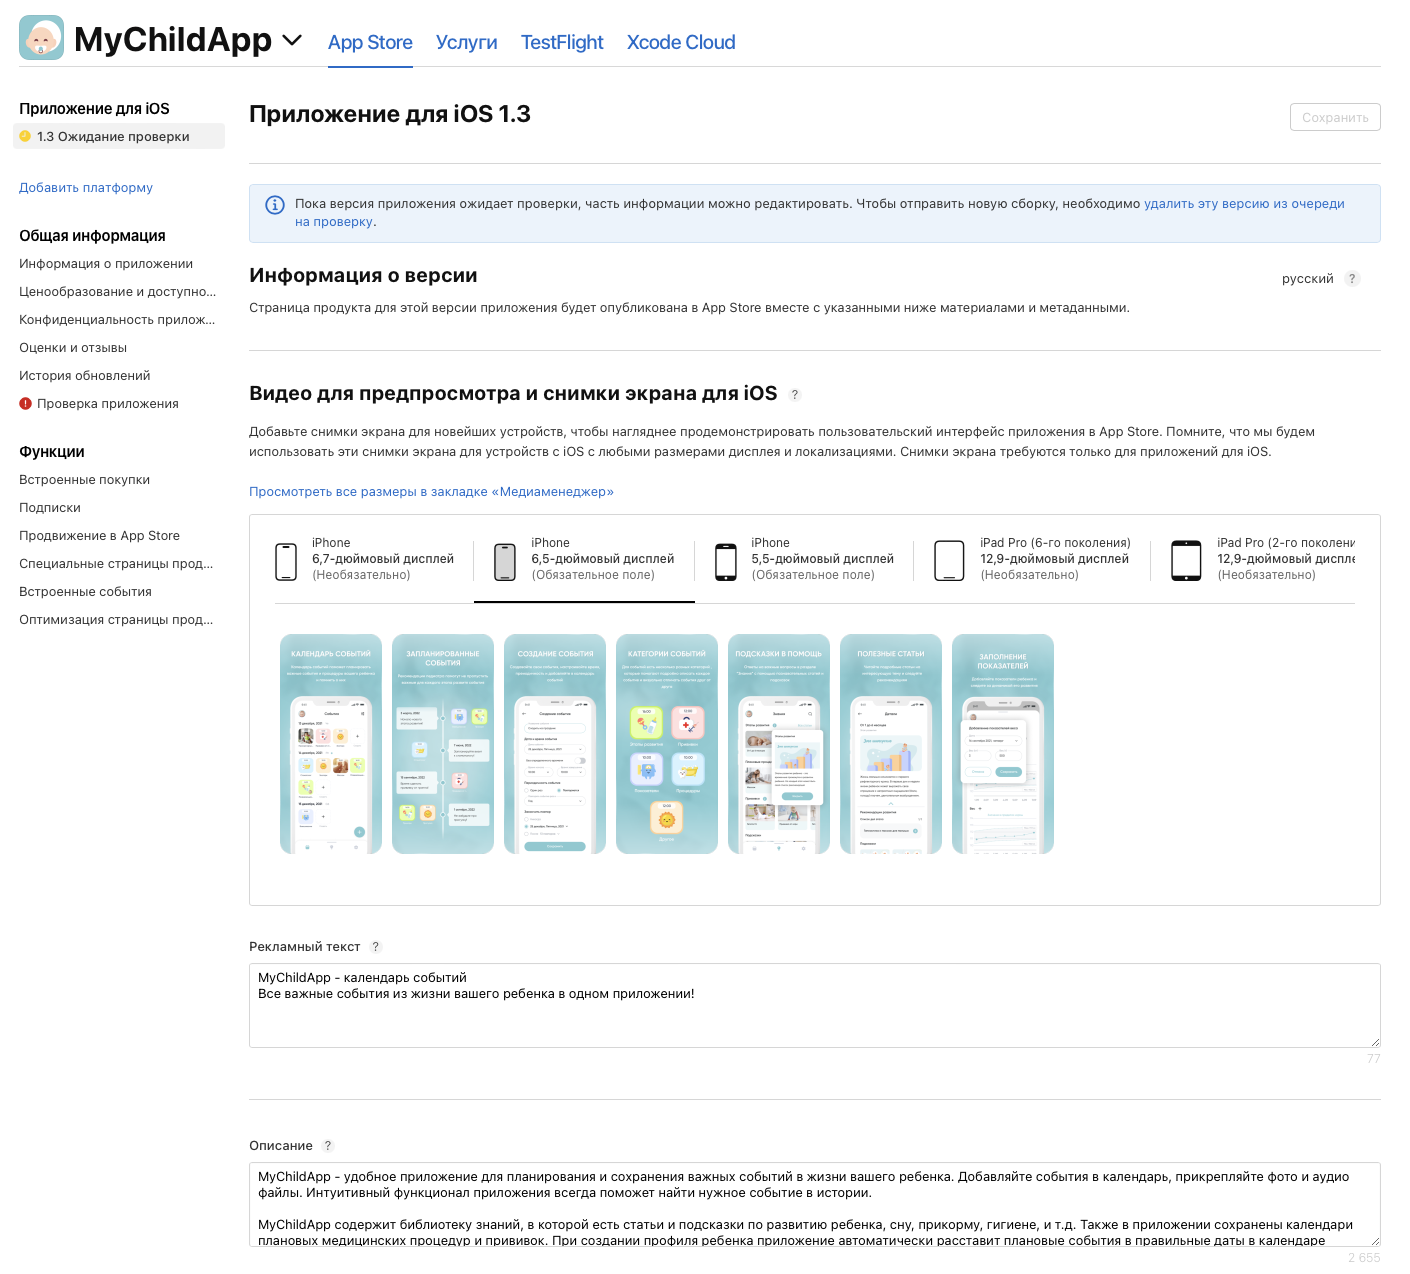
Task: Open the Календарь событий screenshot thumbnail
Action: point(331,744)
